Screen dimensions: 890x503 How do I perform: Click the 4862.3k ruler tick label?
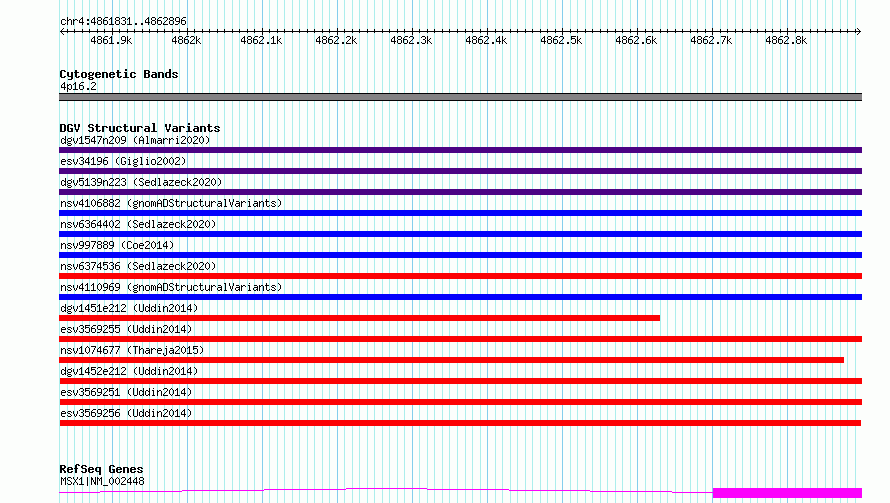[411, 40]
